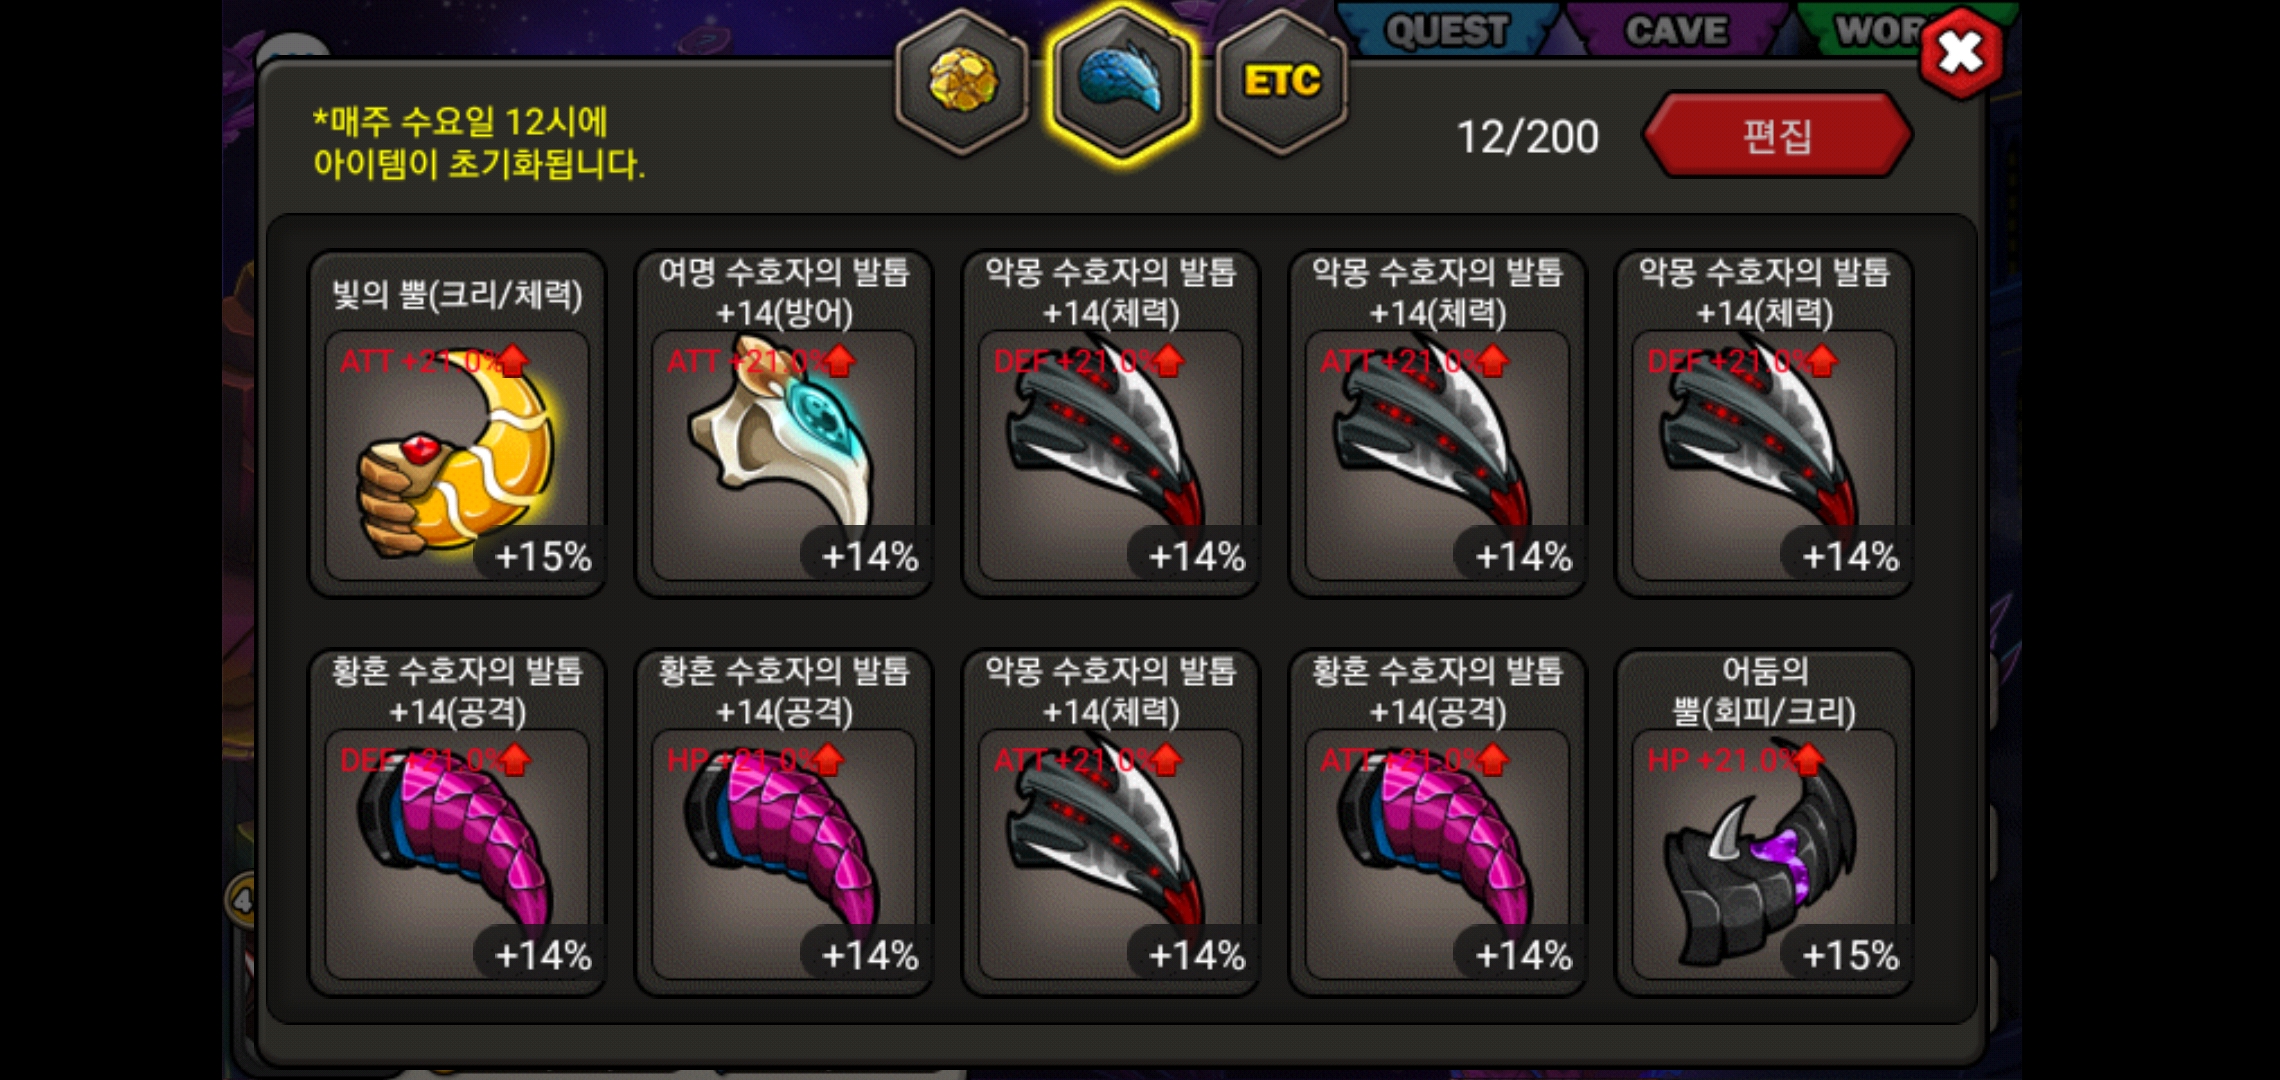Select first-row 악몽 claw with ATT bonus
This screenshot has width=2280, height=1080.
pyautogui.click(x=1438, y=424)
